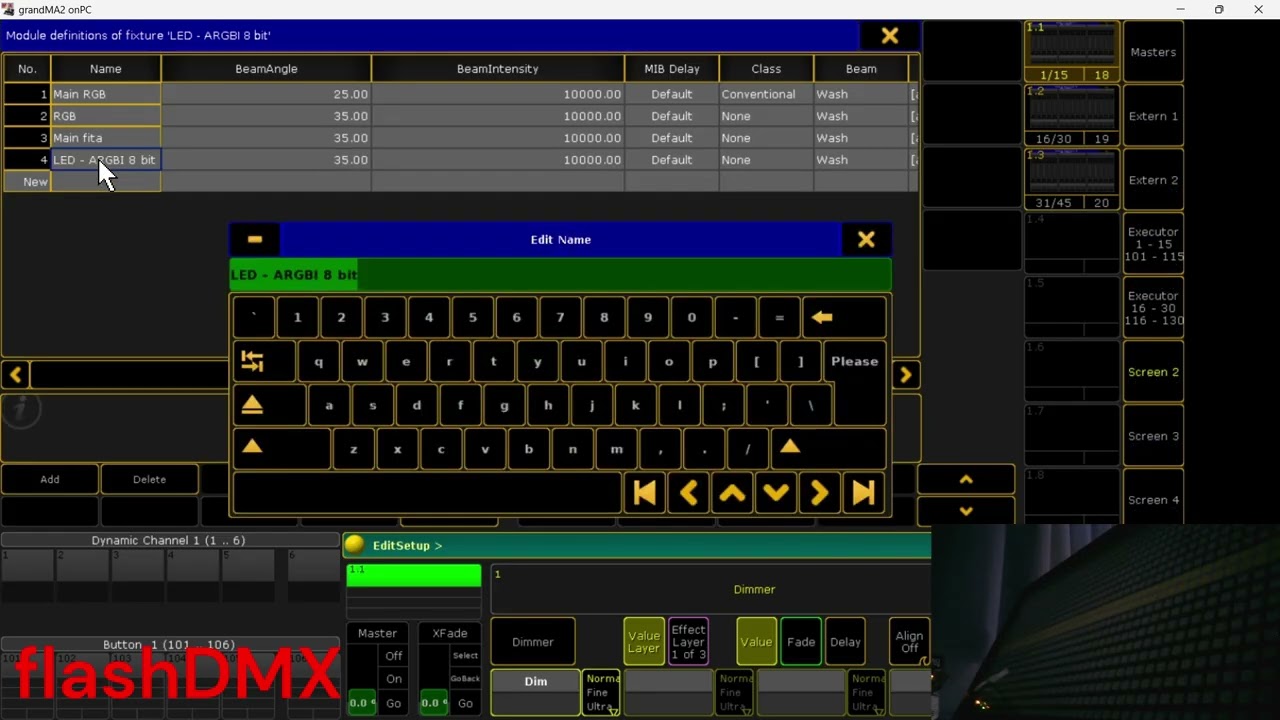Screen dimensions: 1280x720
Task: Click the MIB Delay column header
Action: (672, 69)
